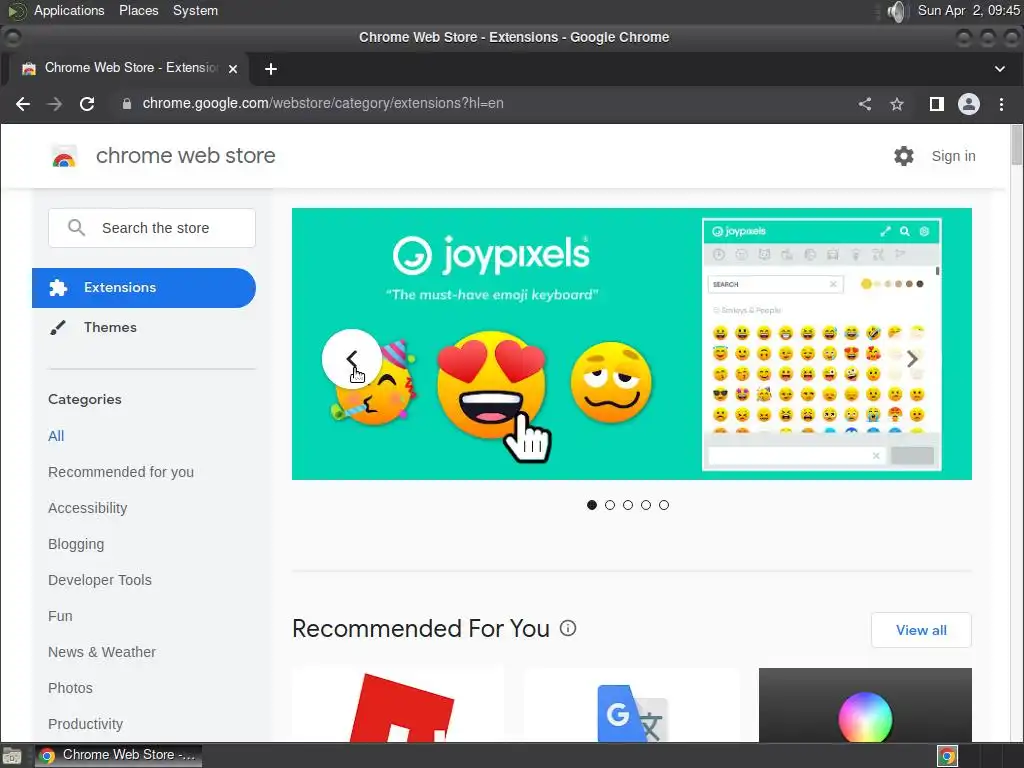
Task: Select the third carousel dot
Action: [628, 505]
